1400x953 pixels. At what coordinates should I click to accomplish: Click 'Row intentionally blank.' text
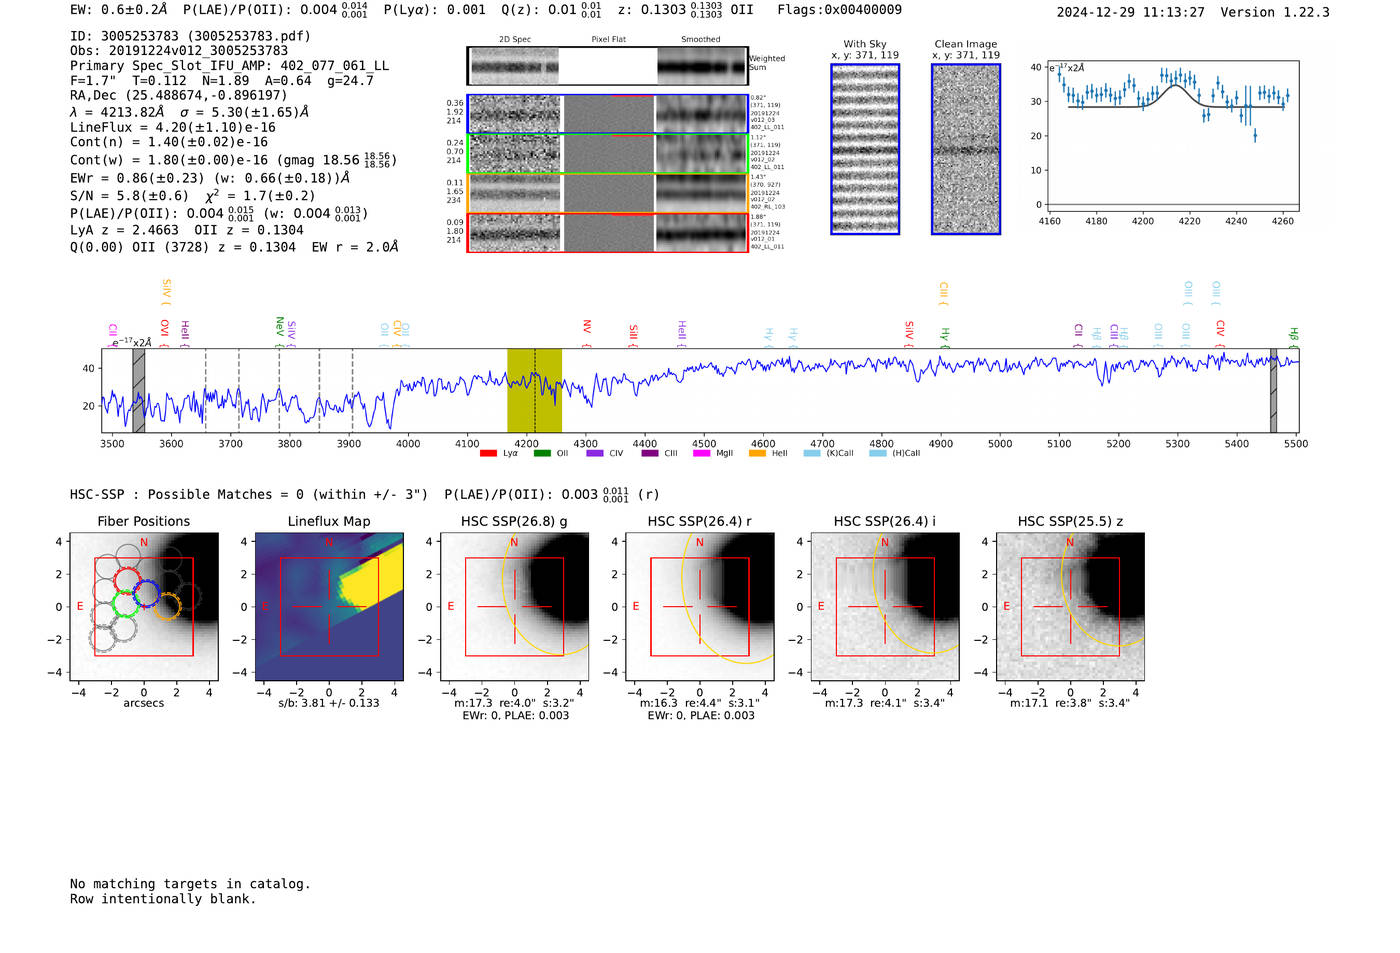tap(163, 899)
